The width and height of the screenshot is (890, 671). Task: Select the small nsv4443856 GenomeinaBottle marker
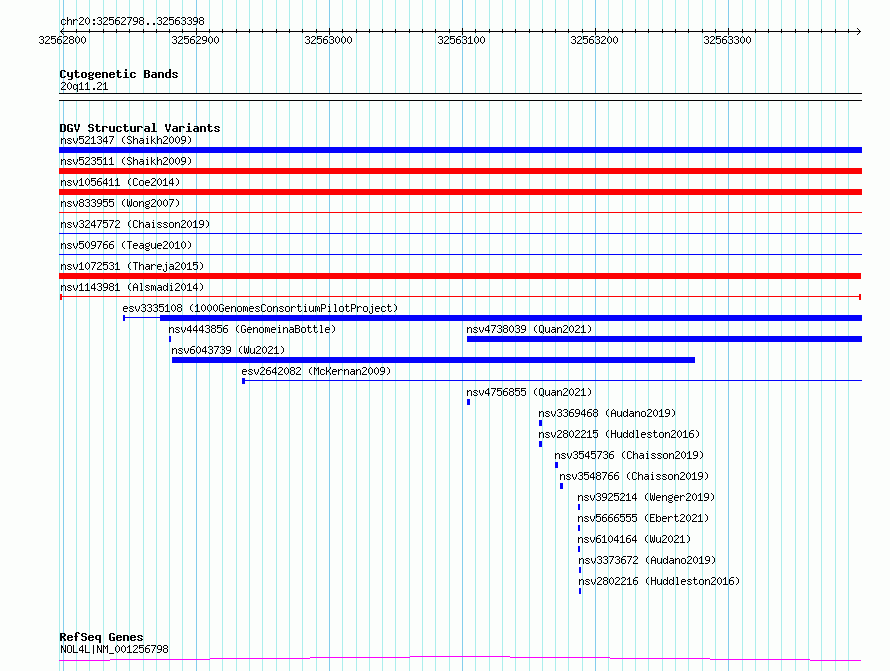[170, 339]
